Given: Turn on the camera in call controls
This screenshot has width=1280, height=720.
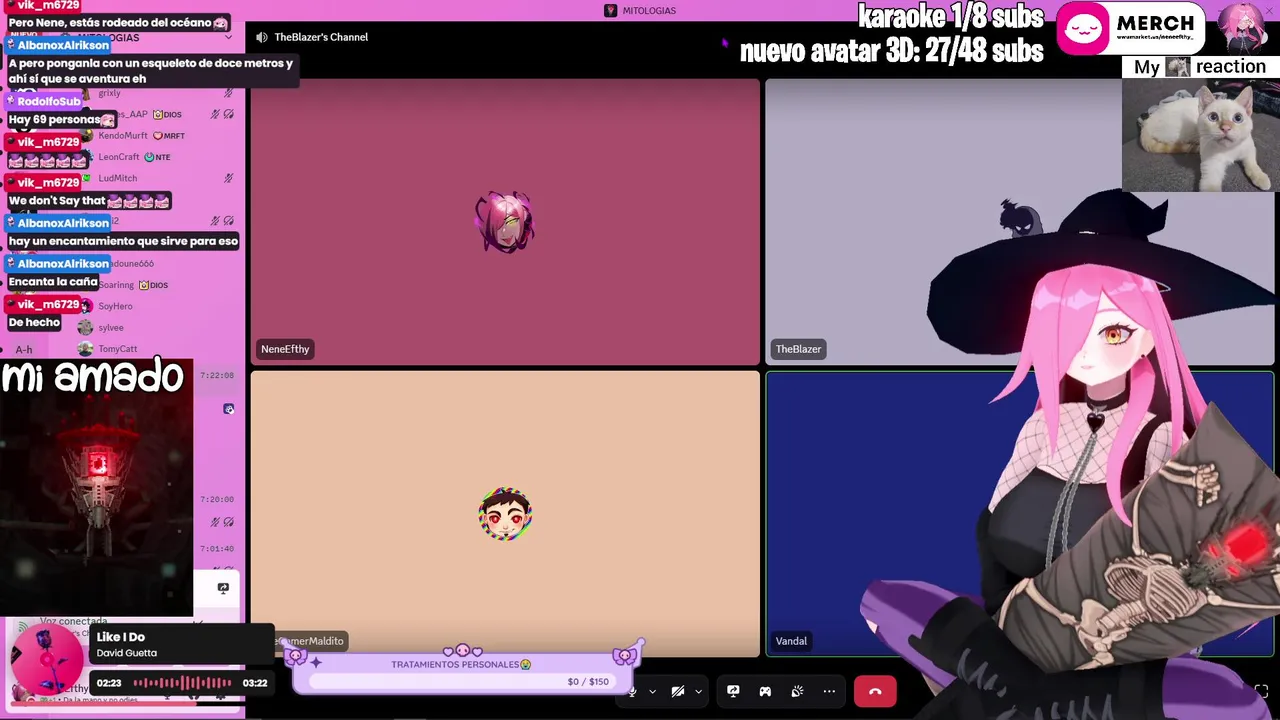Looking at the screenshot, I should pyautogui.click(x=678, y=691).
